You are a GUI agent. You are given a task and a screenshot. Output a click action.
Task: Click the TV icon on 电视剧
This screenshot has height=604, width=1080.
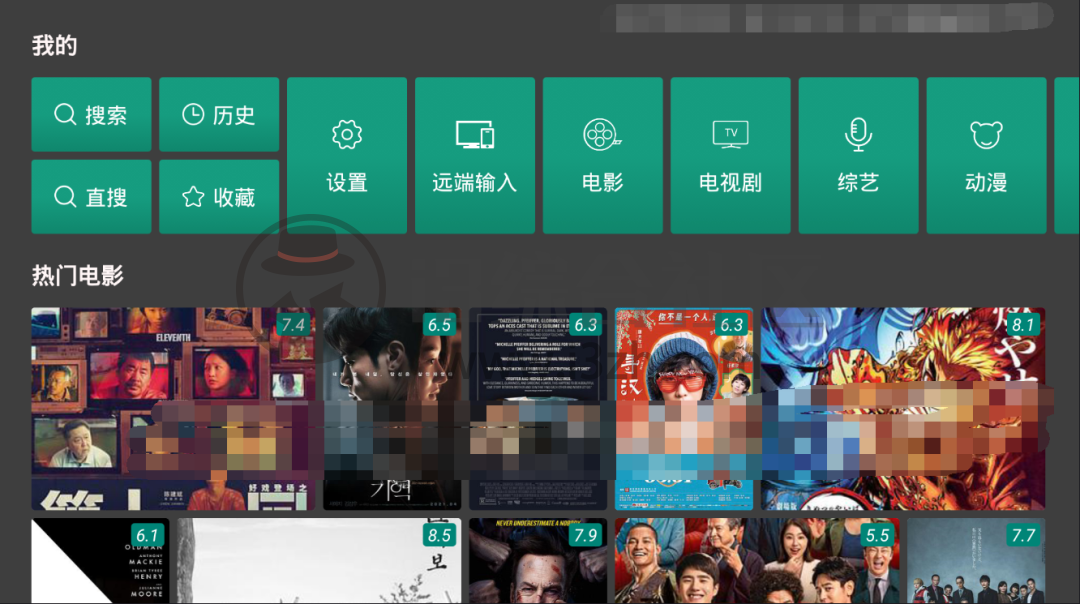[x=730, y=134]
